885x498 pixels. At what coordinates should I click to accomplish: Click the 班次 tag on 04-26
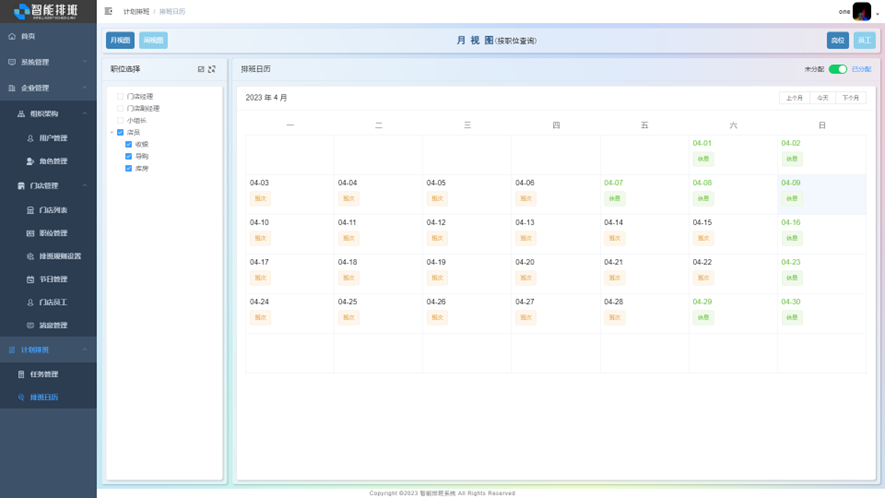pyautogui.click(x=437, y=317)
